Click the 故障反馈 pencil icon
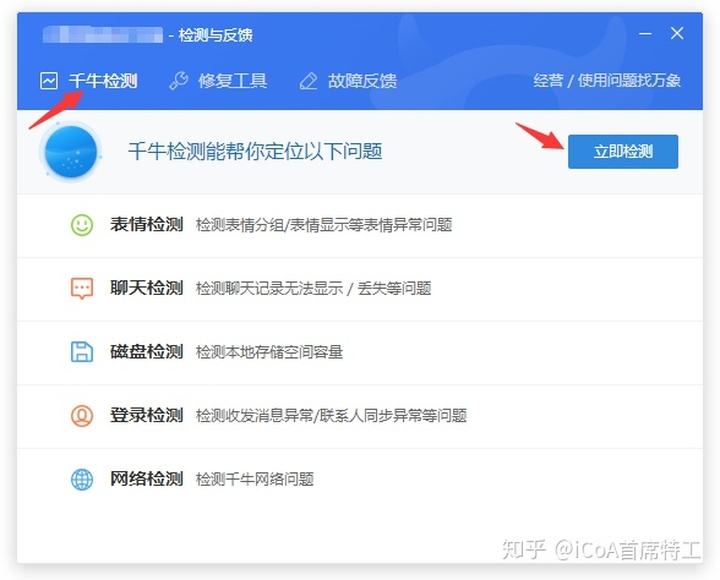 click(x=308, y=81)
